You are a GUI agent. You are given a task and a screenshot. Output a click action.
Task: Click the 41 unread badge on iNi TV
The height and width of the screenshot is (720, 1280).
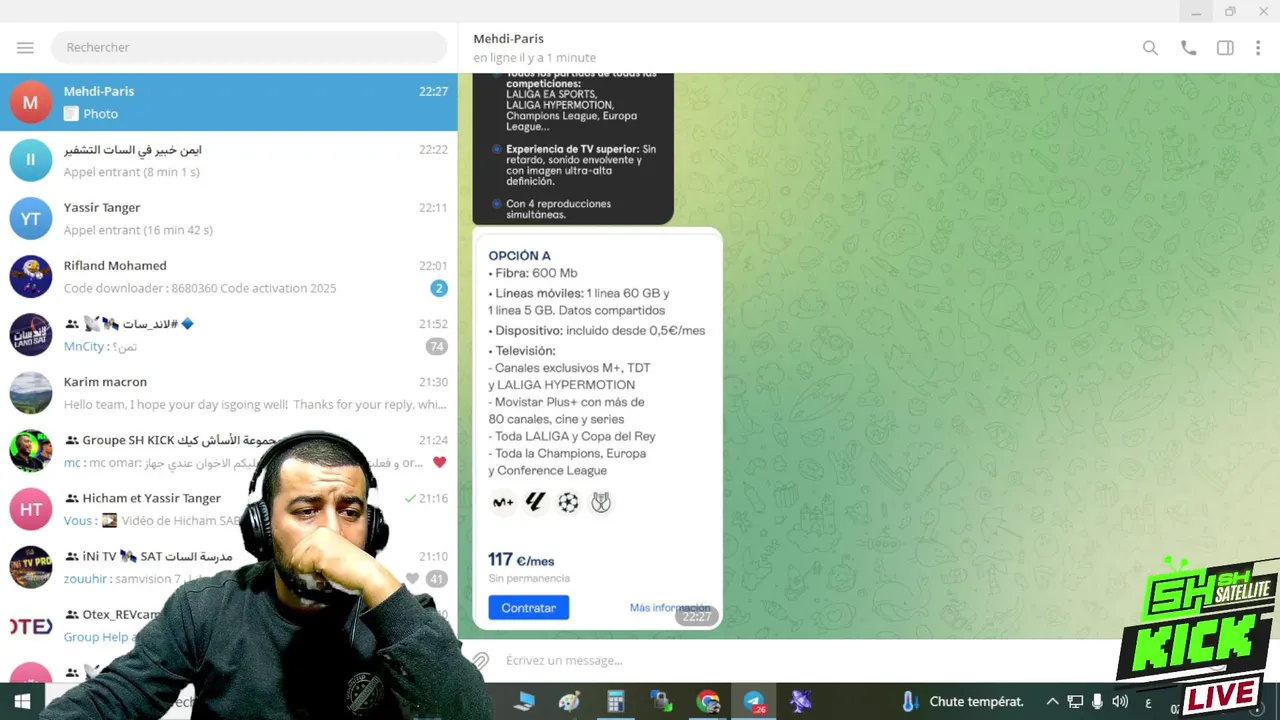point(436,578)
